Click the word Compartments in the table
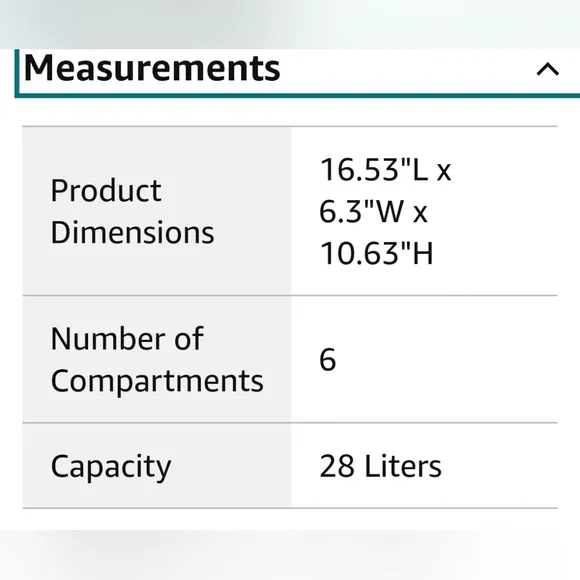580x580 pixels. [x=157, y=381]
